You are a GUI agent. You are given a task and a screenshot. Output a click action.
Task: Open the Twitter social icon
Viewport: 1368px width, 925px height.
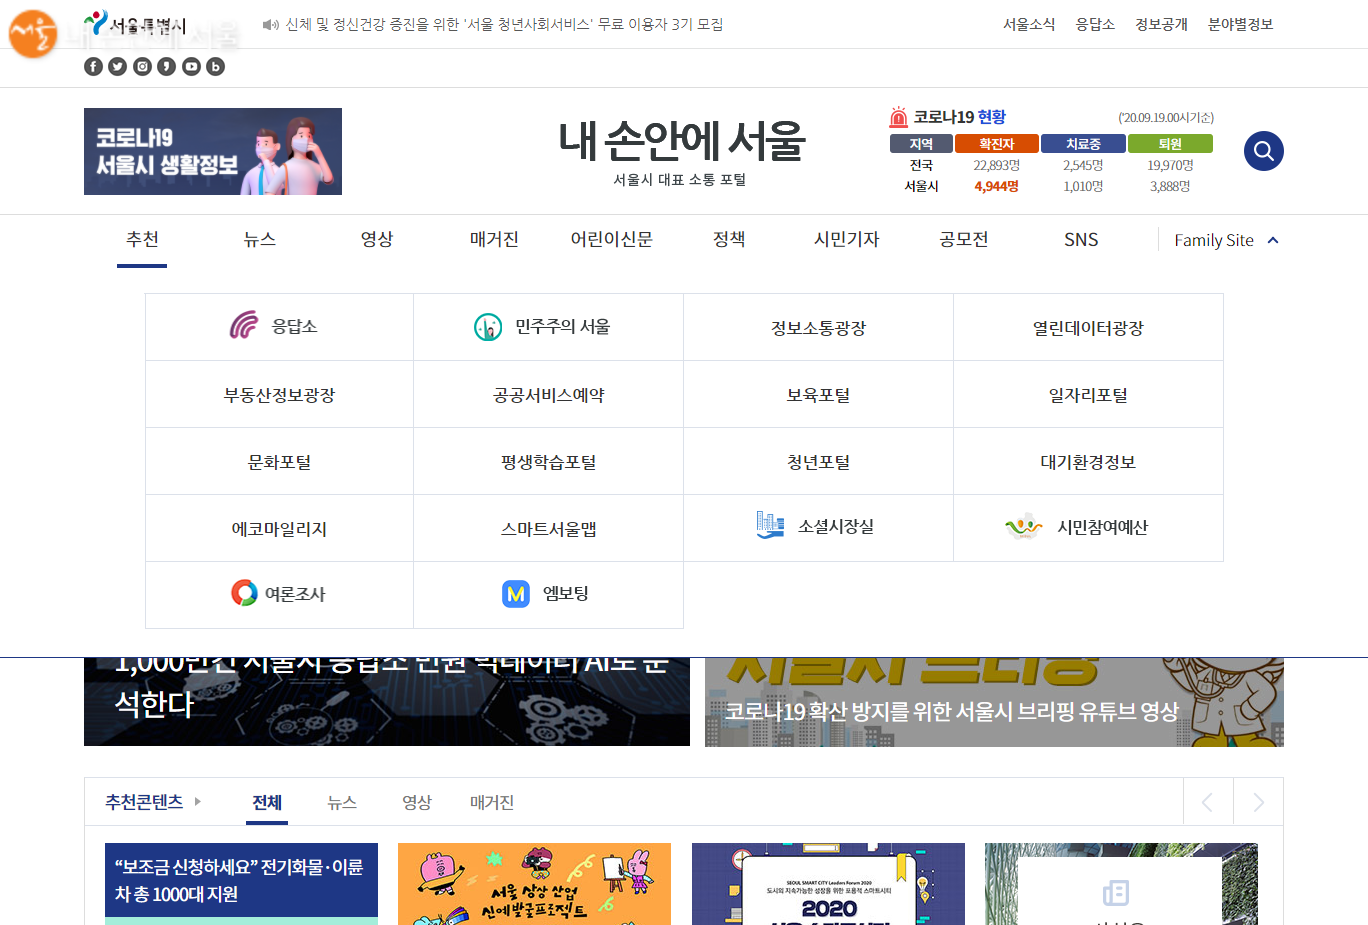(117, 67)
